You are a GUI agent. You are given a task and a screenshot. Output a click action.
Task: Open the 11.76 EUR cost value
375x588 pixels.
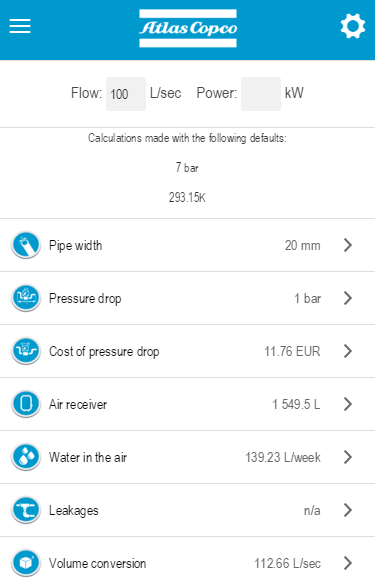point(292,351)
